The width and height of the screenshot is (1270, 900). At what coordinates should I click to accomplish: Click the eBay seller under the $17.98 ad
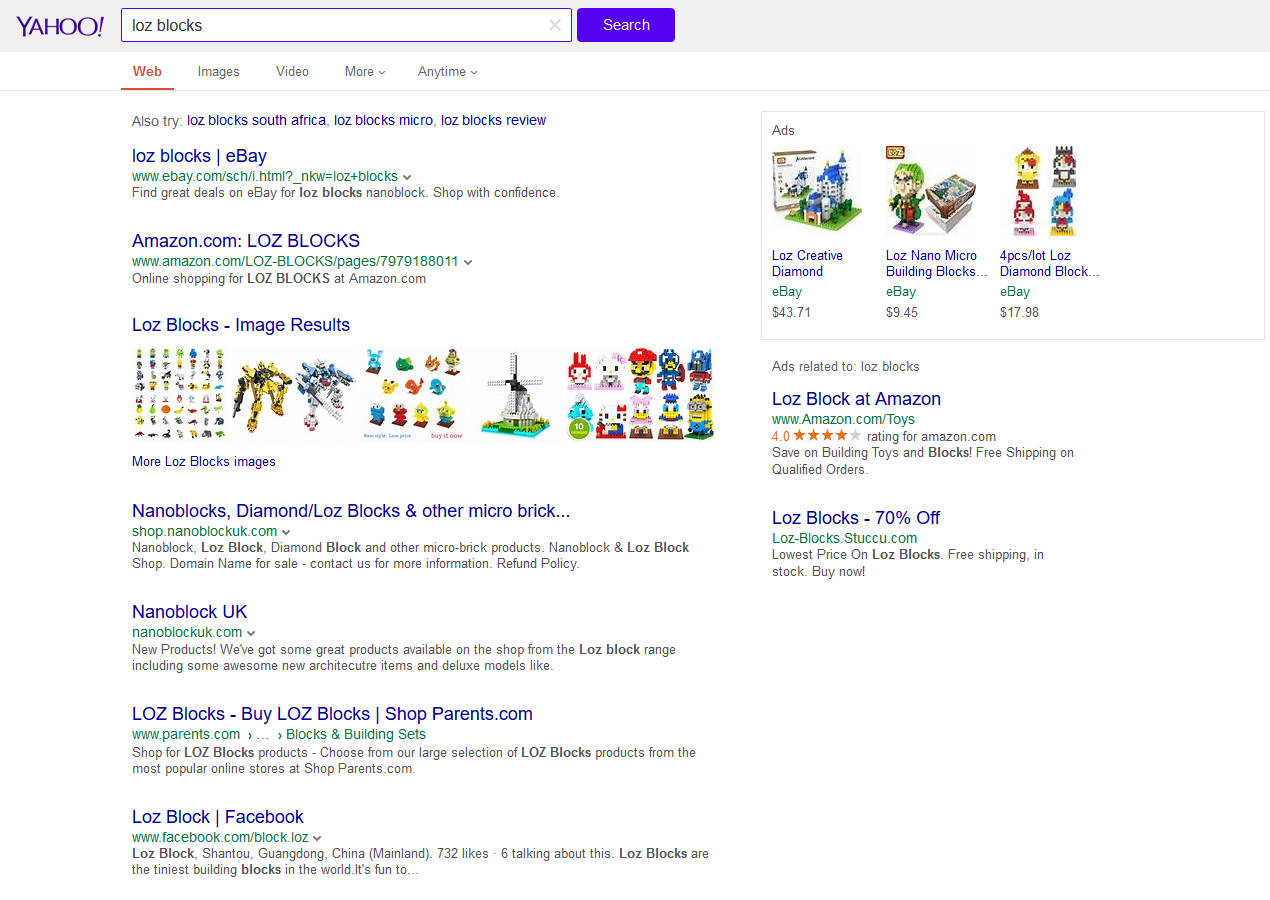point(1015,291)
